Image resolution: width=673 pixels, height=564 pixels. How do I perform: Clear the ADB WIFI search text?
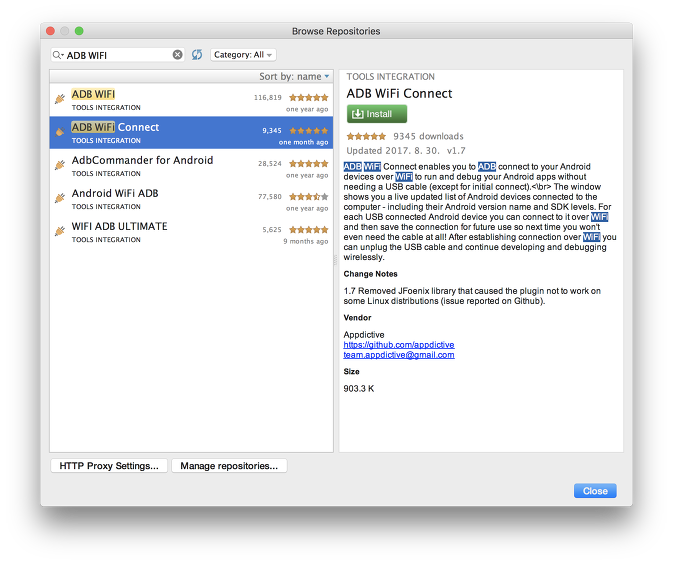[x=177, y=55]
